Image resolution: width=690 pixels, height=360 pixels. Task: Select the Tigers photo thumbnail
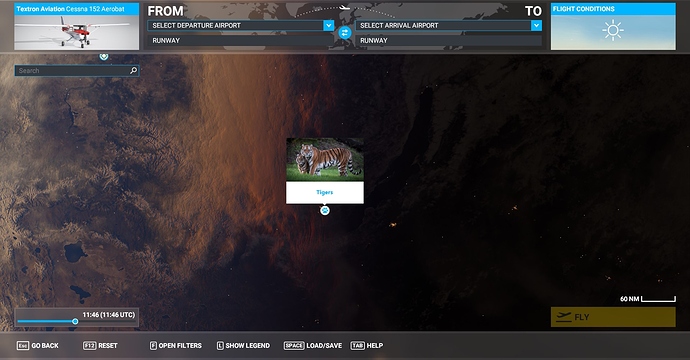(325, 159)
